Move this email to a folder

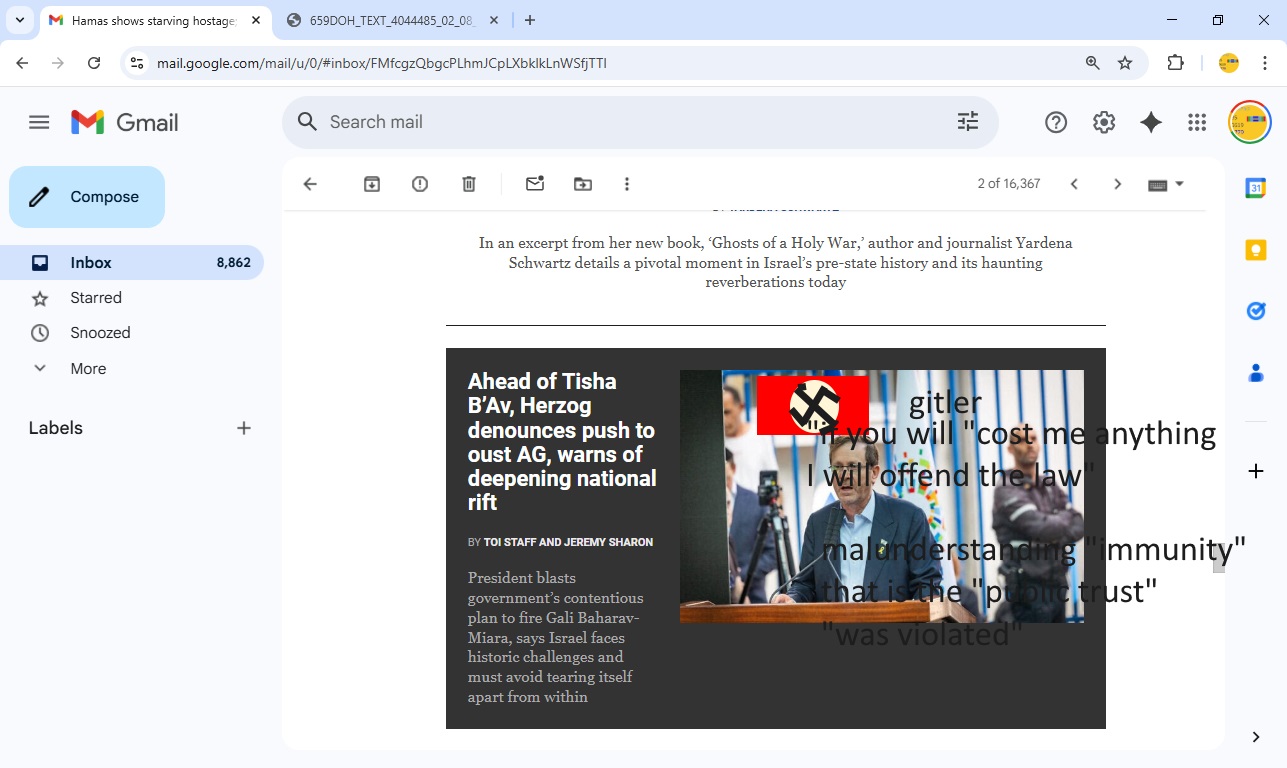583,184
